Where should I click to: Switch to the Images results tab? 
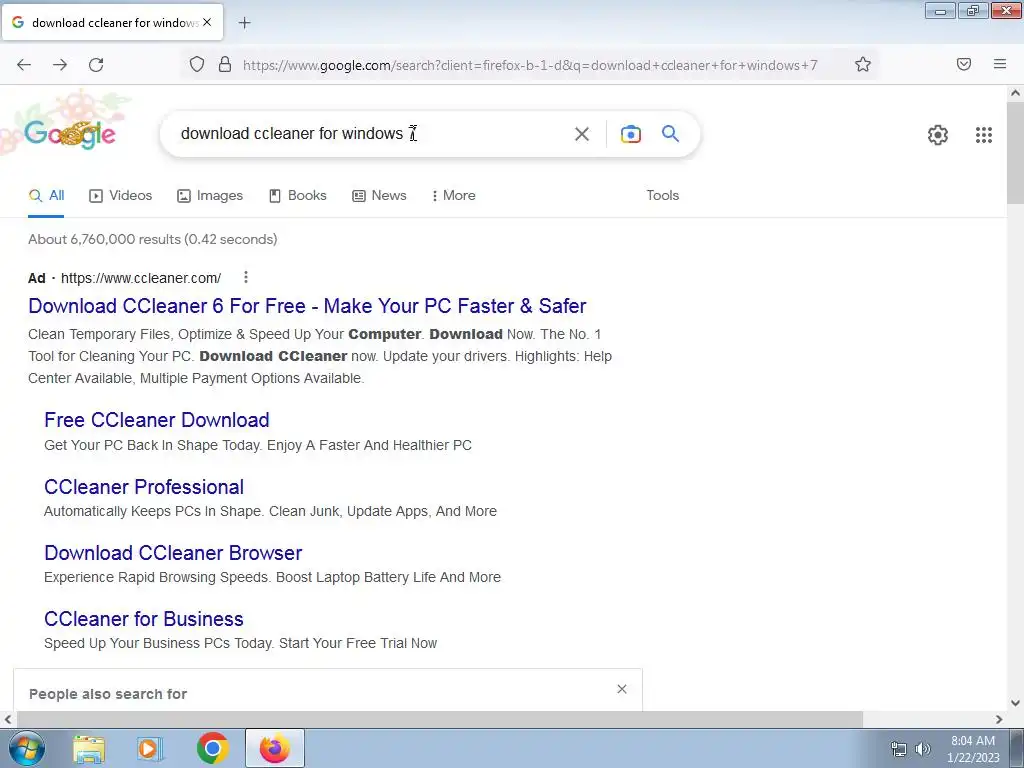(210, 195)
